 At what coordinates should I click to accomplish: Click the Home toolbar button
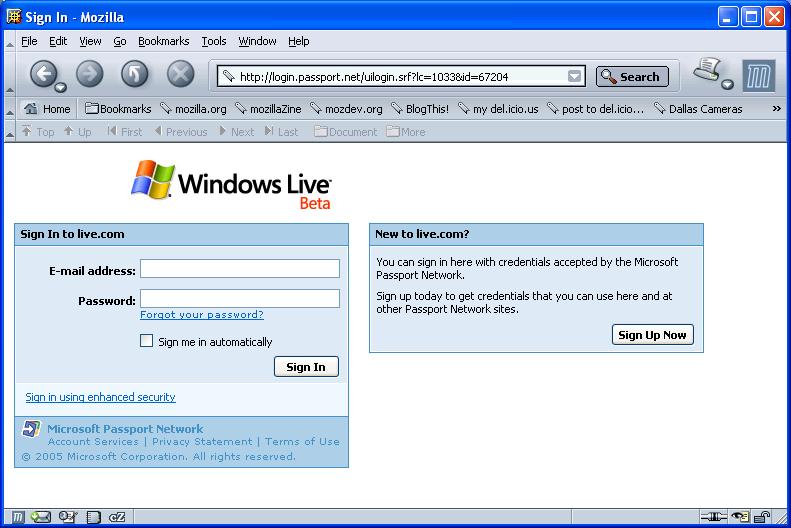click(47, 108)
